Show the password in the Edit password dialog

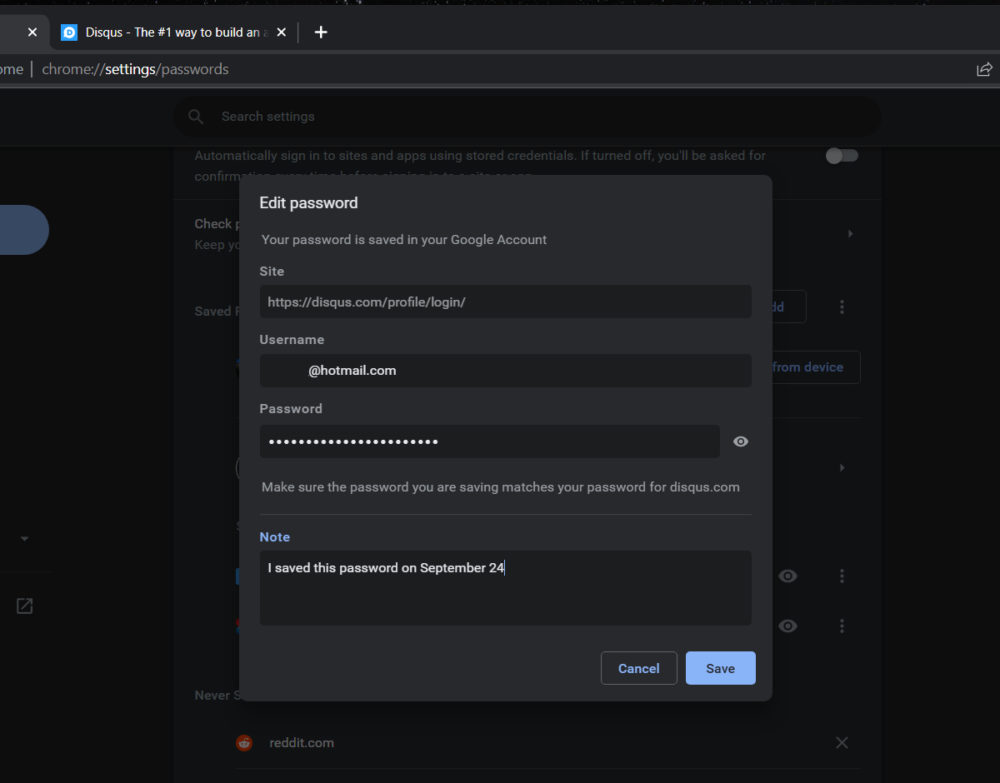[740, 441]
